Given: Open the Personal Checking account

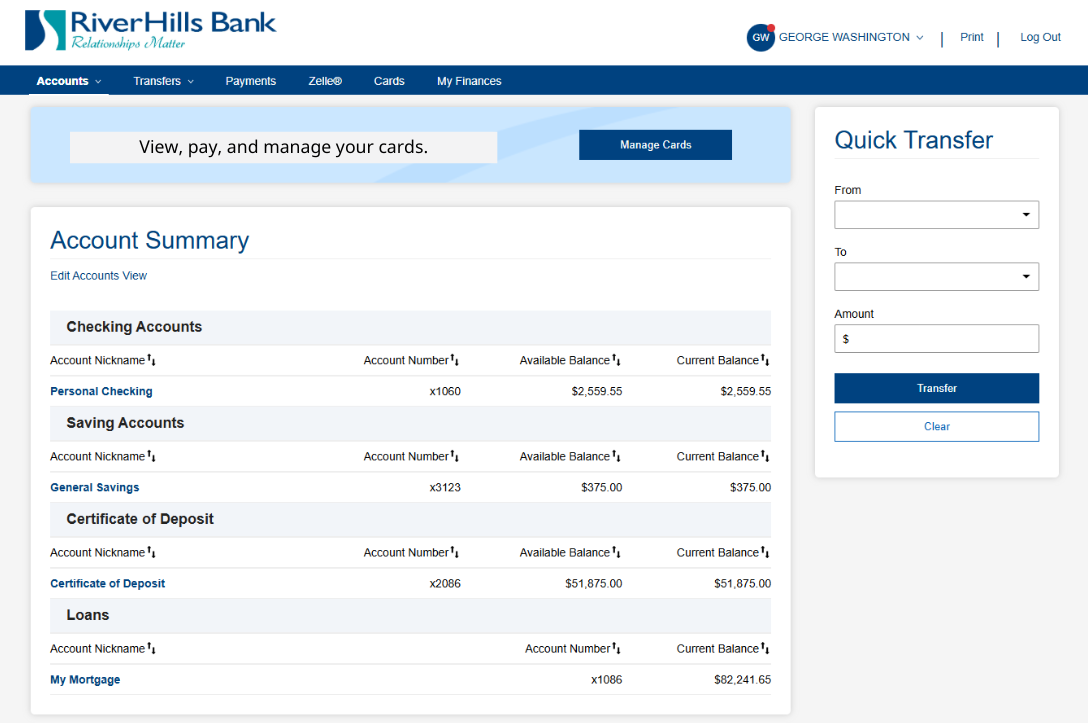Looking at the screenshot, I should coord(101,391).
